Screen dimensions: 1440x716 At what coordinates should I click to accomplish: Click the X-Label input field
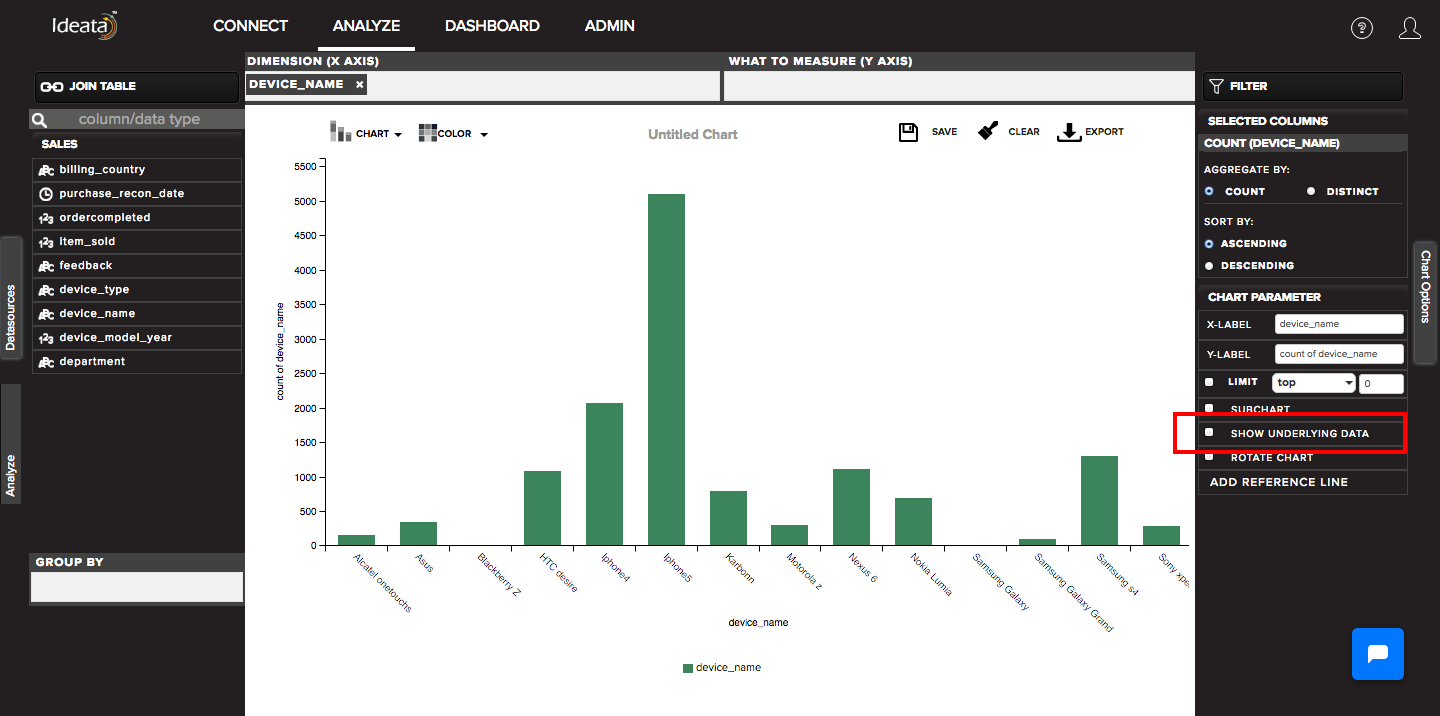point(1340,324)
